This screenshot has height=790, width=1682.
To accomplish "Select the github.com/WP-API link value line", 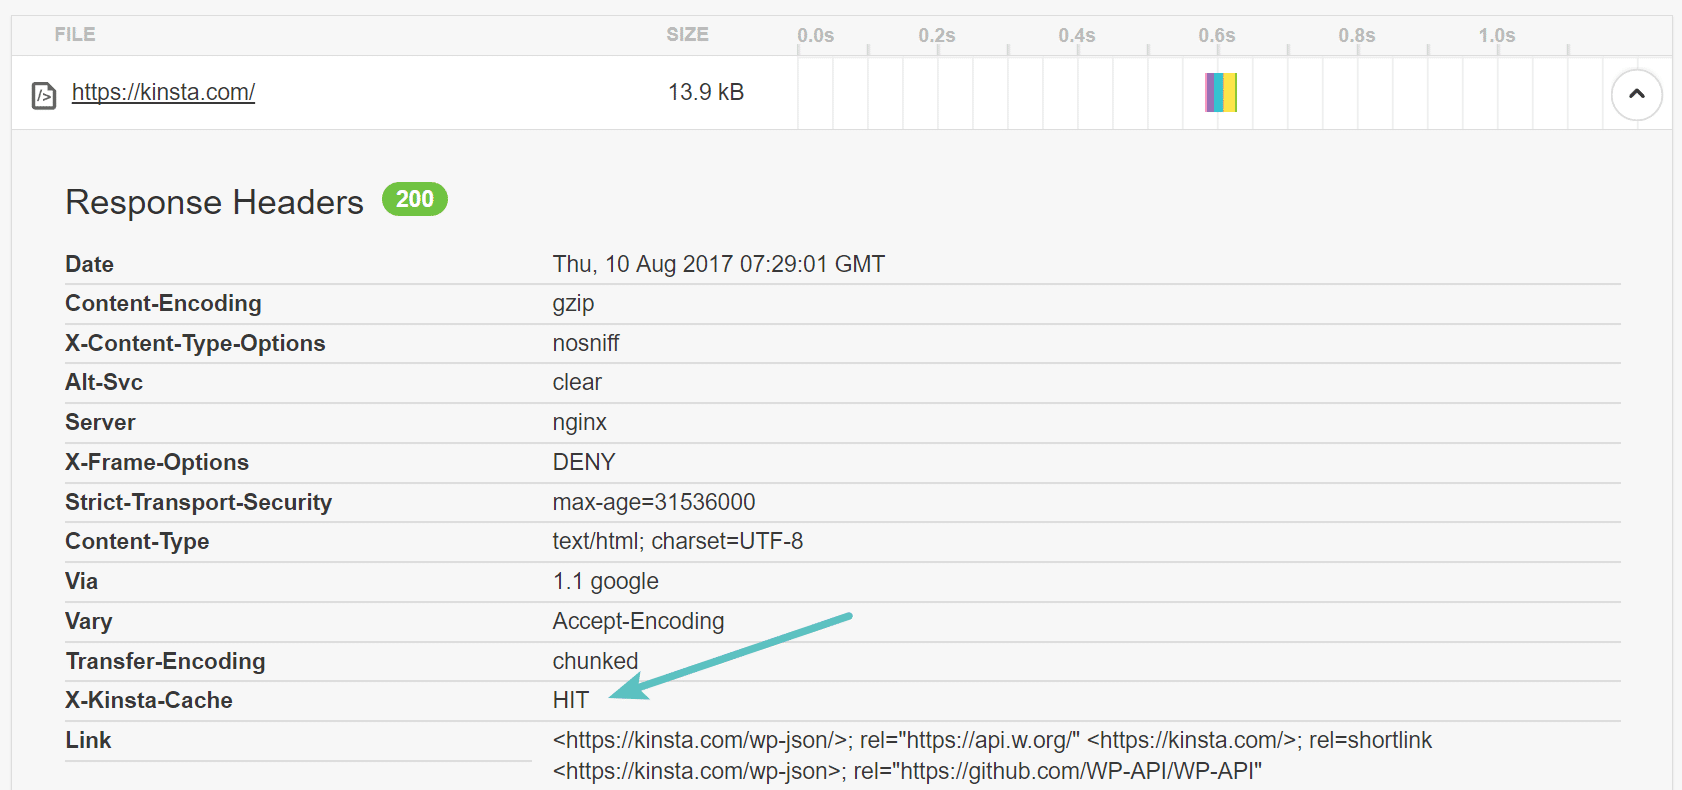I will [x=907, y=771].
